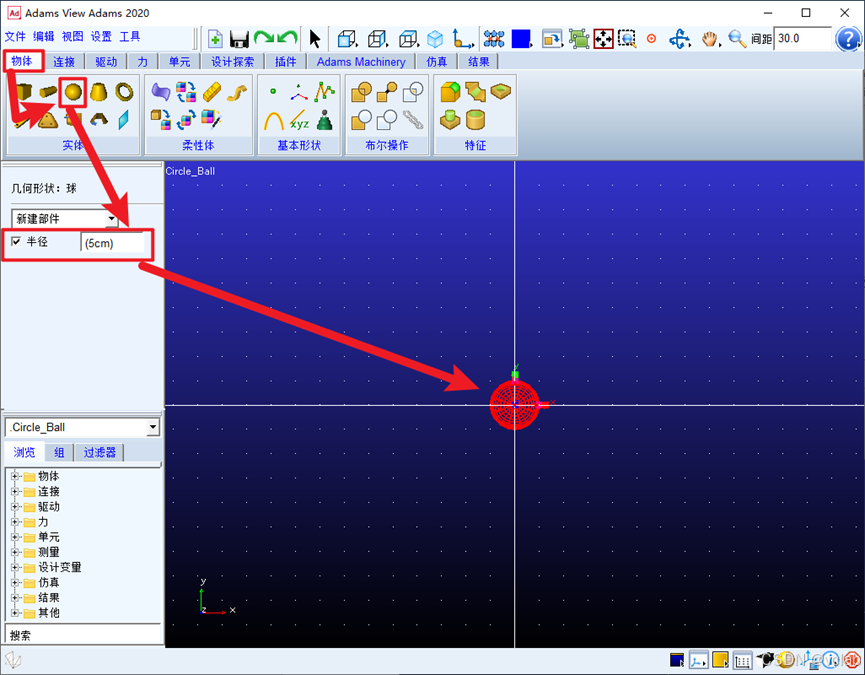
Task: Select the chain geometry icon
Action: pyautogui.click(x=413, y=120)
